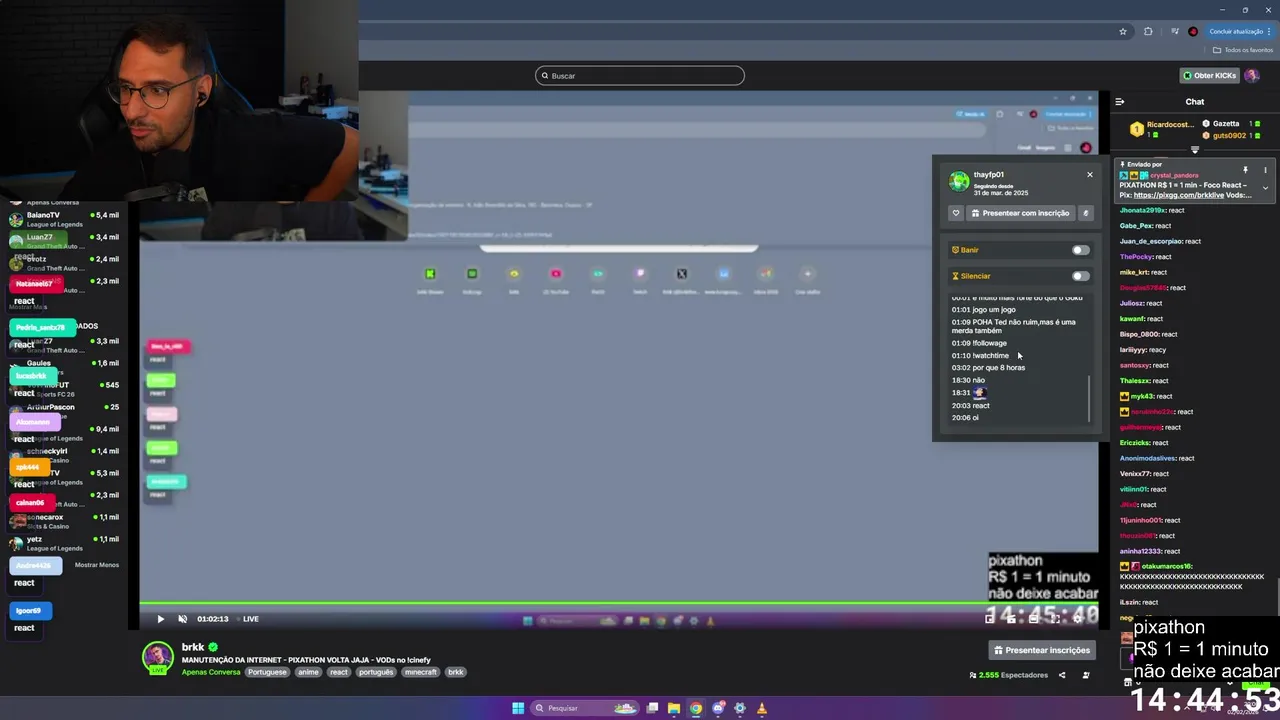Click Thaleszx username in chat
Image resolution: width=1280 pixels, height=720 pixels.
pyautogui.click(x=1135, y=381)
